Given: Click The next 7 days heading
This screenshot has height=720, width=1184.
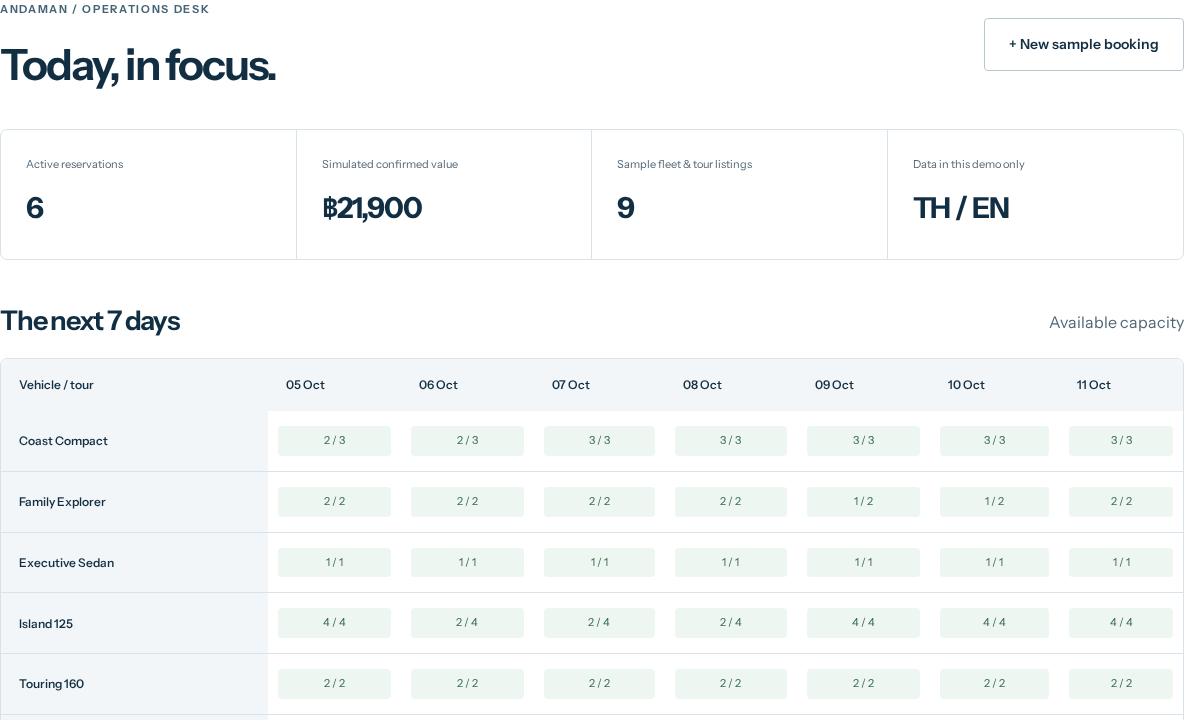Looking at the screenshot, I should (x=90, y=322).
